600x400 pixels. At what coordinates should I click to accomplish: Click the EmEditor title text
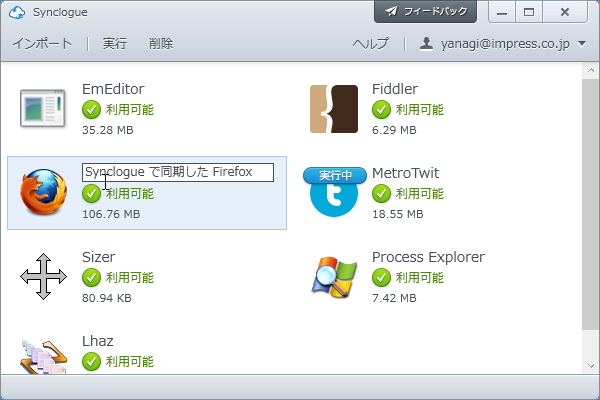click(x=113, y=89)
